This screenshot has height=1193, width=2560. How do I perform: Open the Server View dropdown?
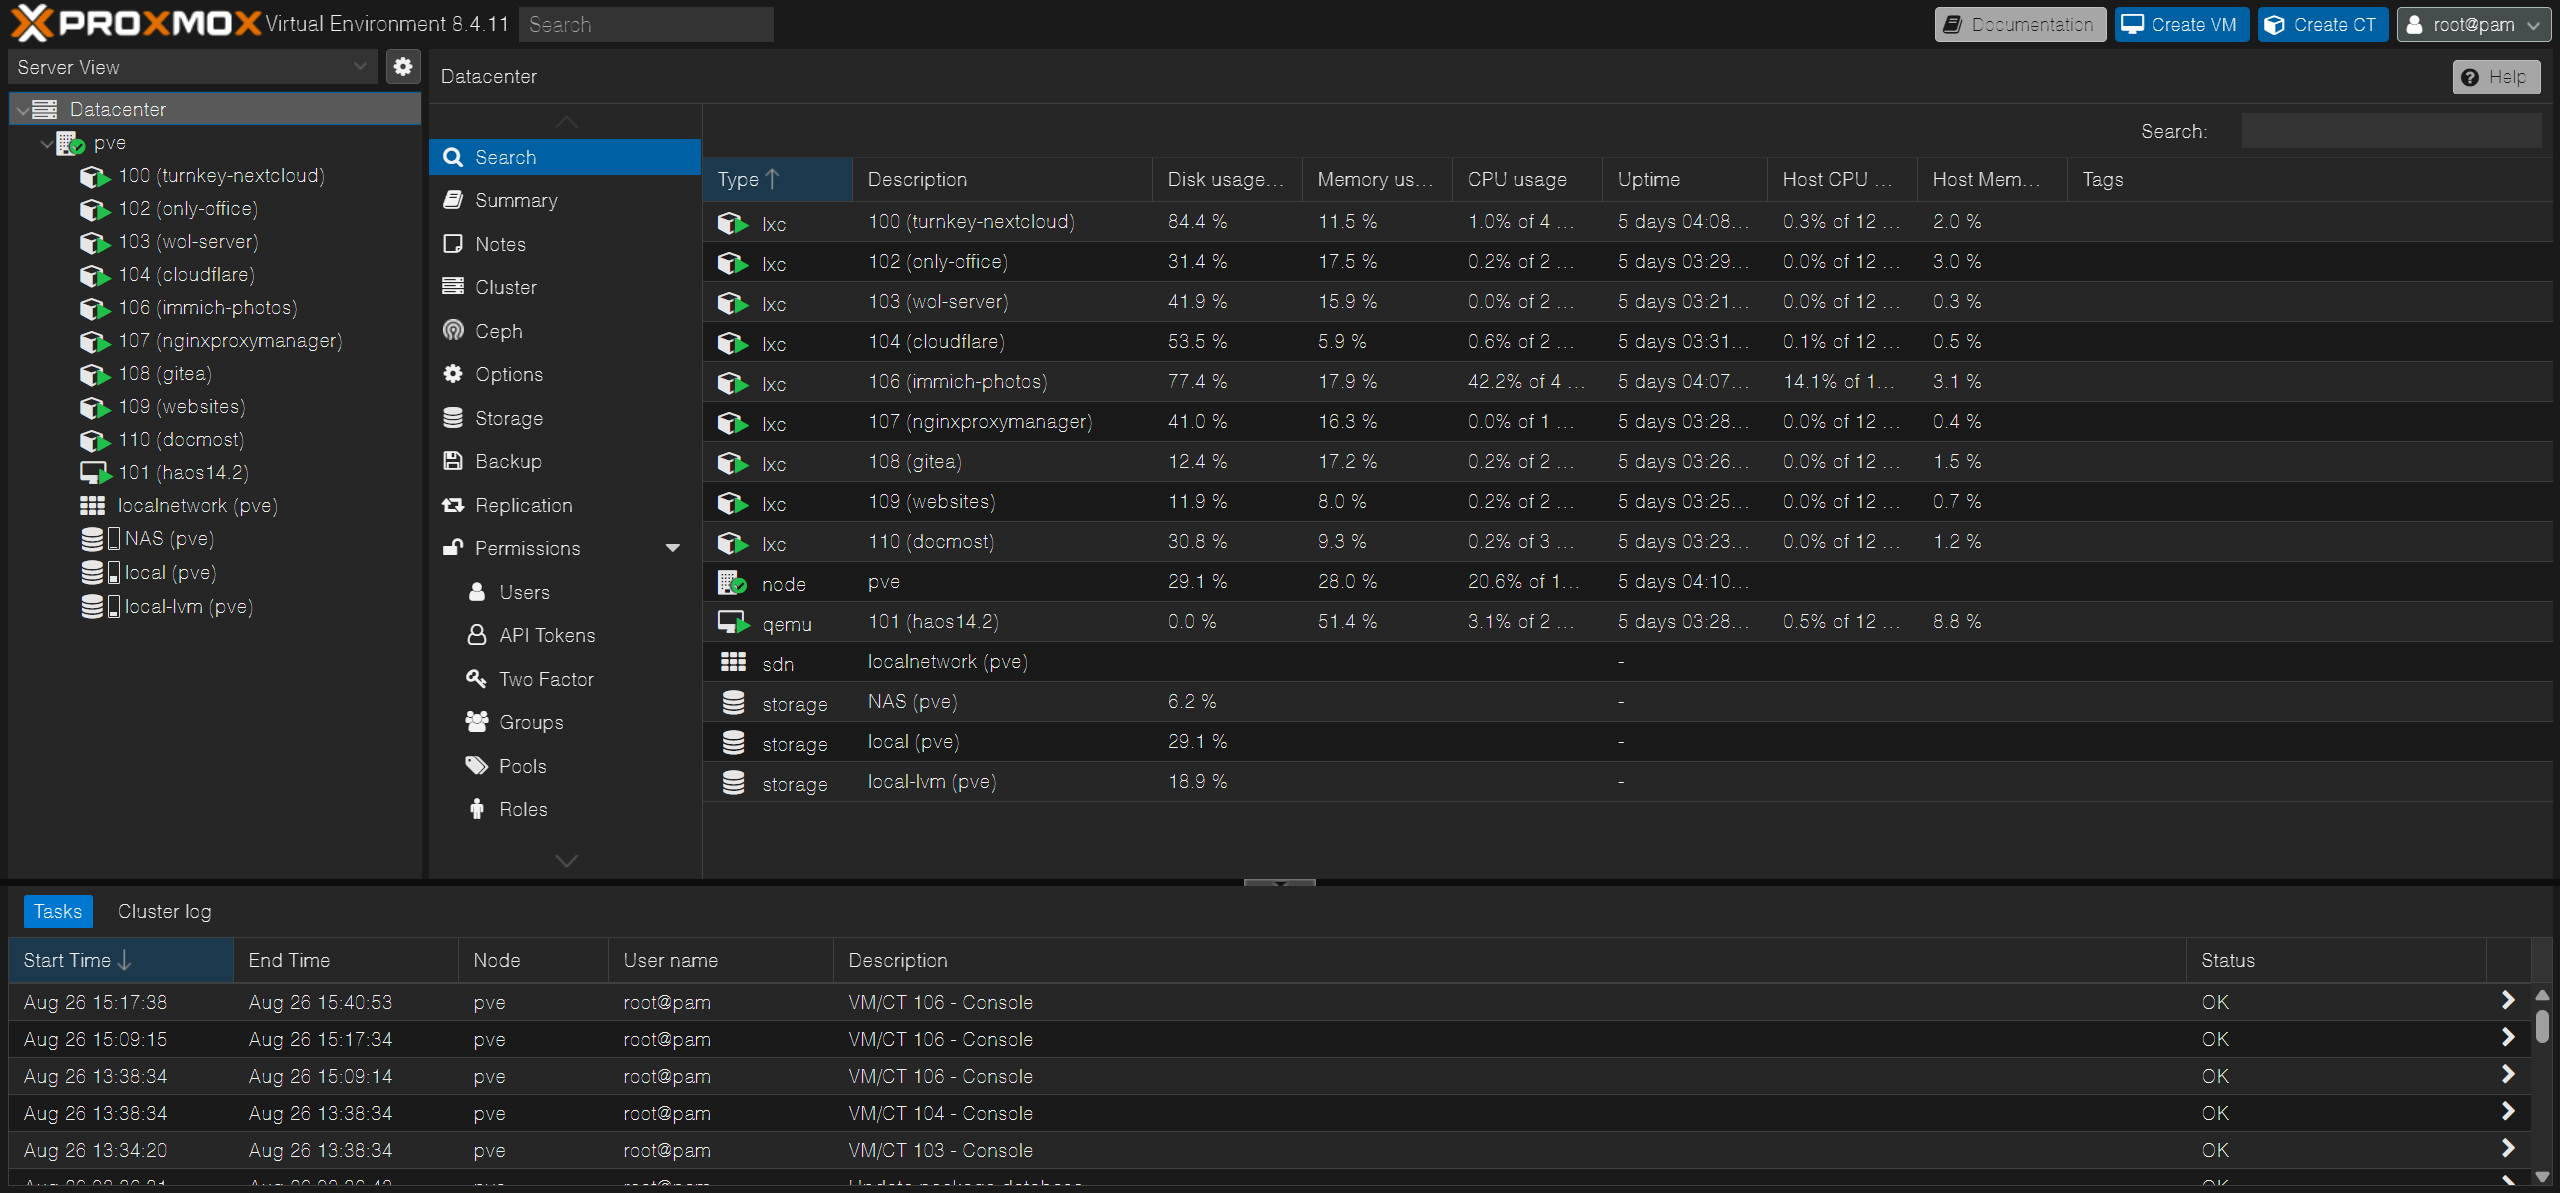click(x=192, y=67)
